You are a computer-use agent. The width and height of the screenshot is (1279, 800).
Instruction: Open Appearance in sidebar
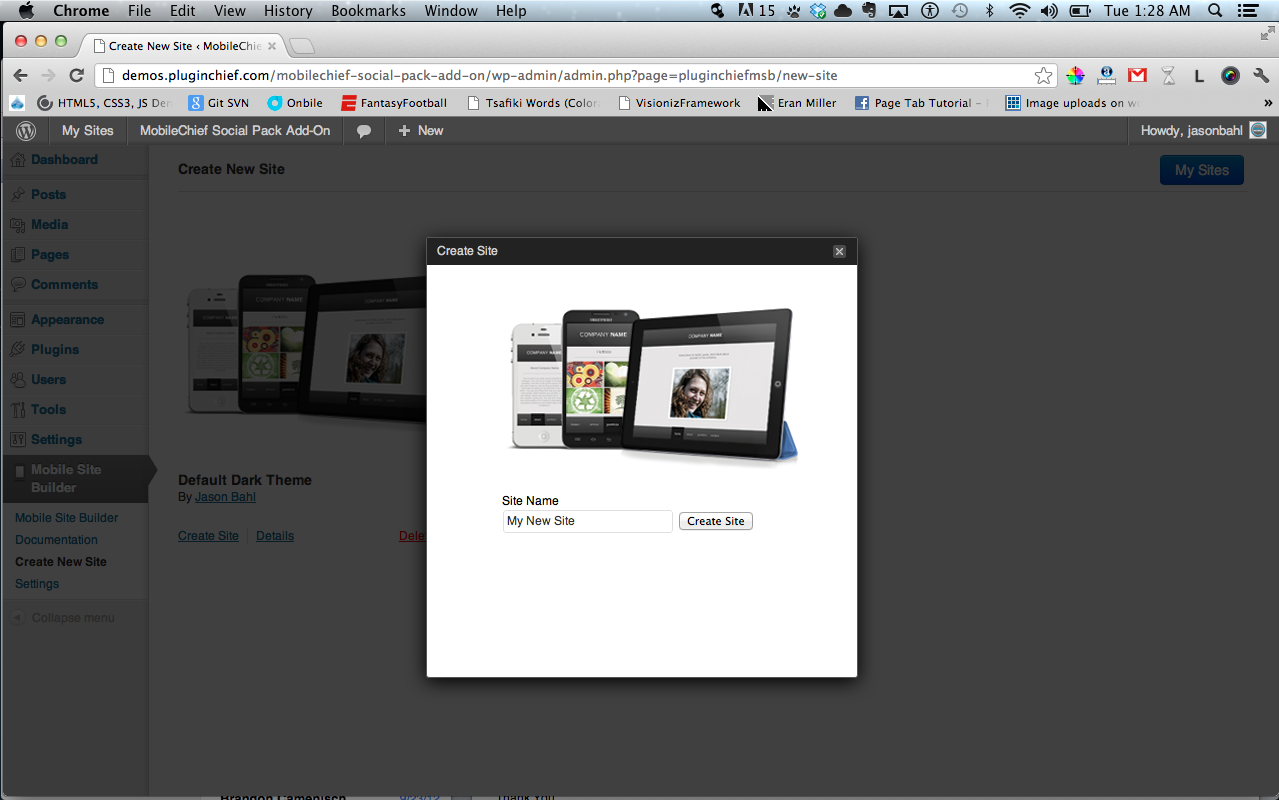[67, 320]
